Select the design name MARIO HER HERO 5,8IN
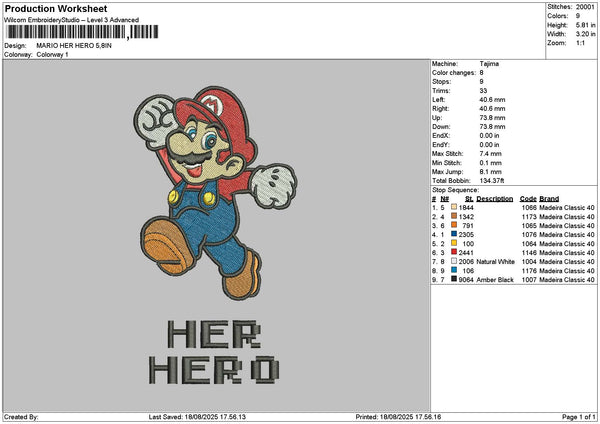Viewport: 600px width, 424px height. coord(74,46)
